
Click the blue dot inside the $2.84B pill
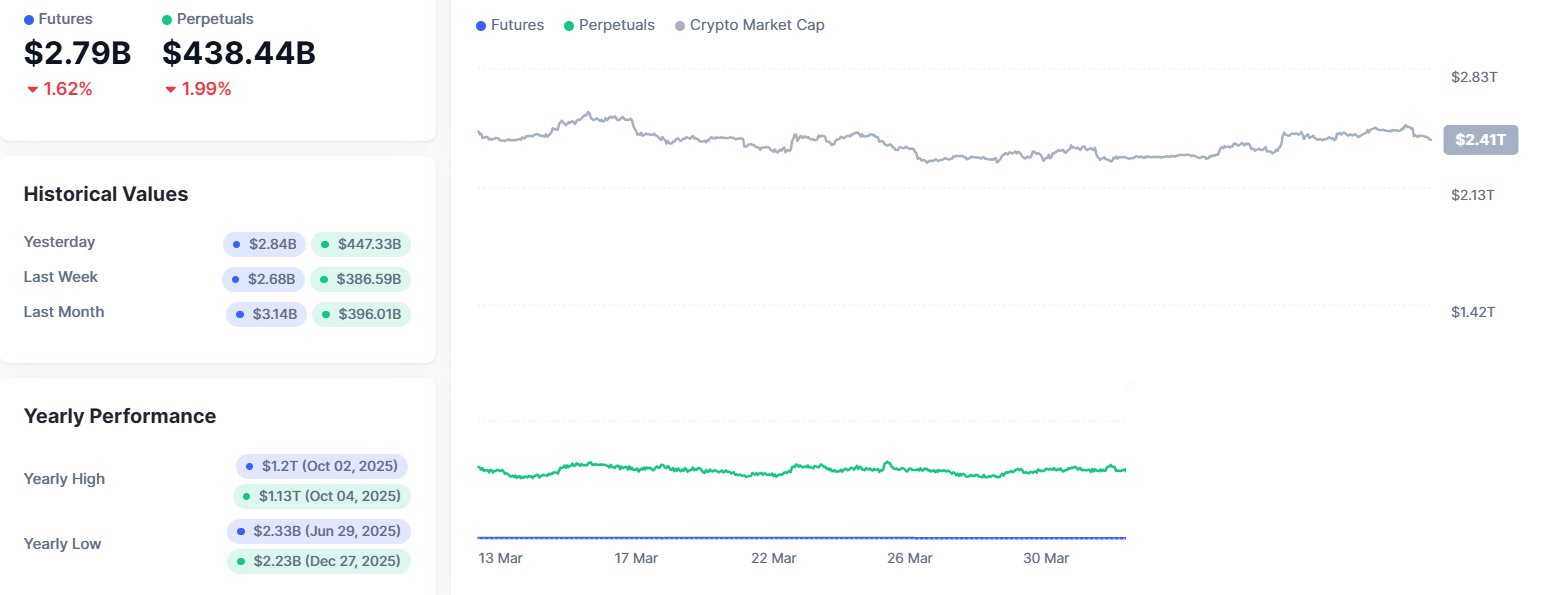click(x=236, y=244)
